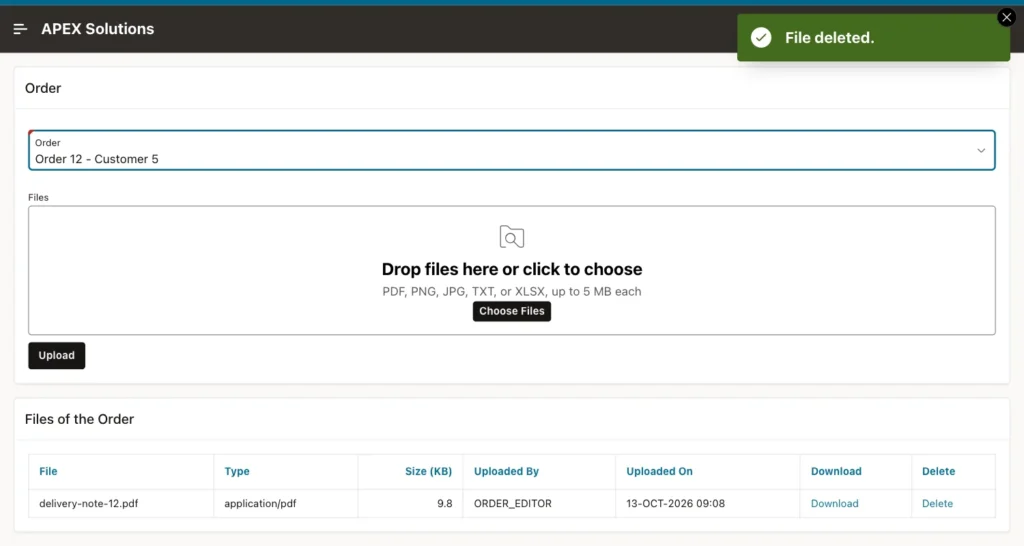The height and width of the screenshot is (546, 1024).
Task: Click the success checkmark icon in notification
Action: (x=761, y=38)
